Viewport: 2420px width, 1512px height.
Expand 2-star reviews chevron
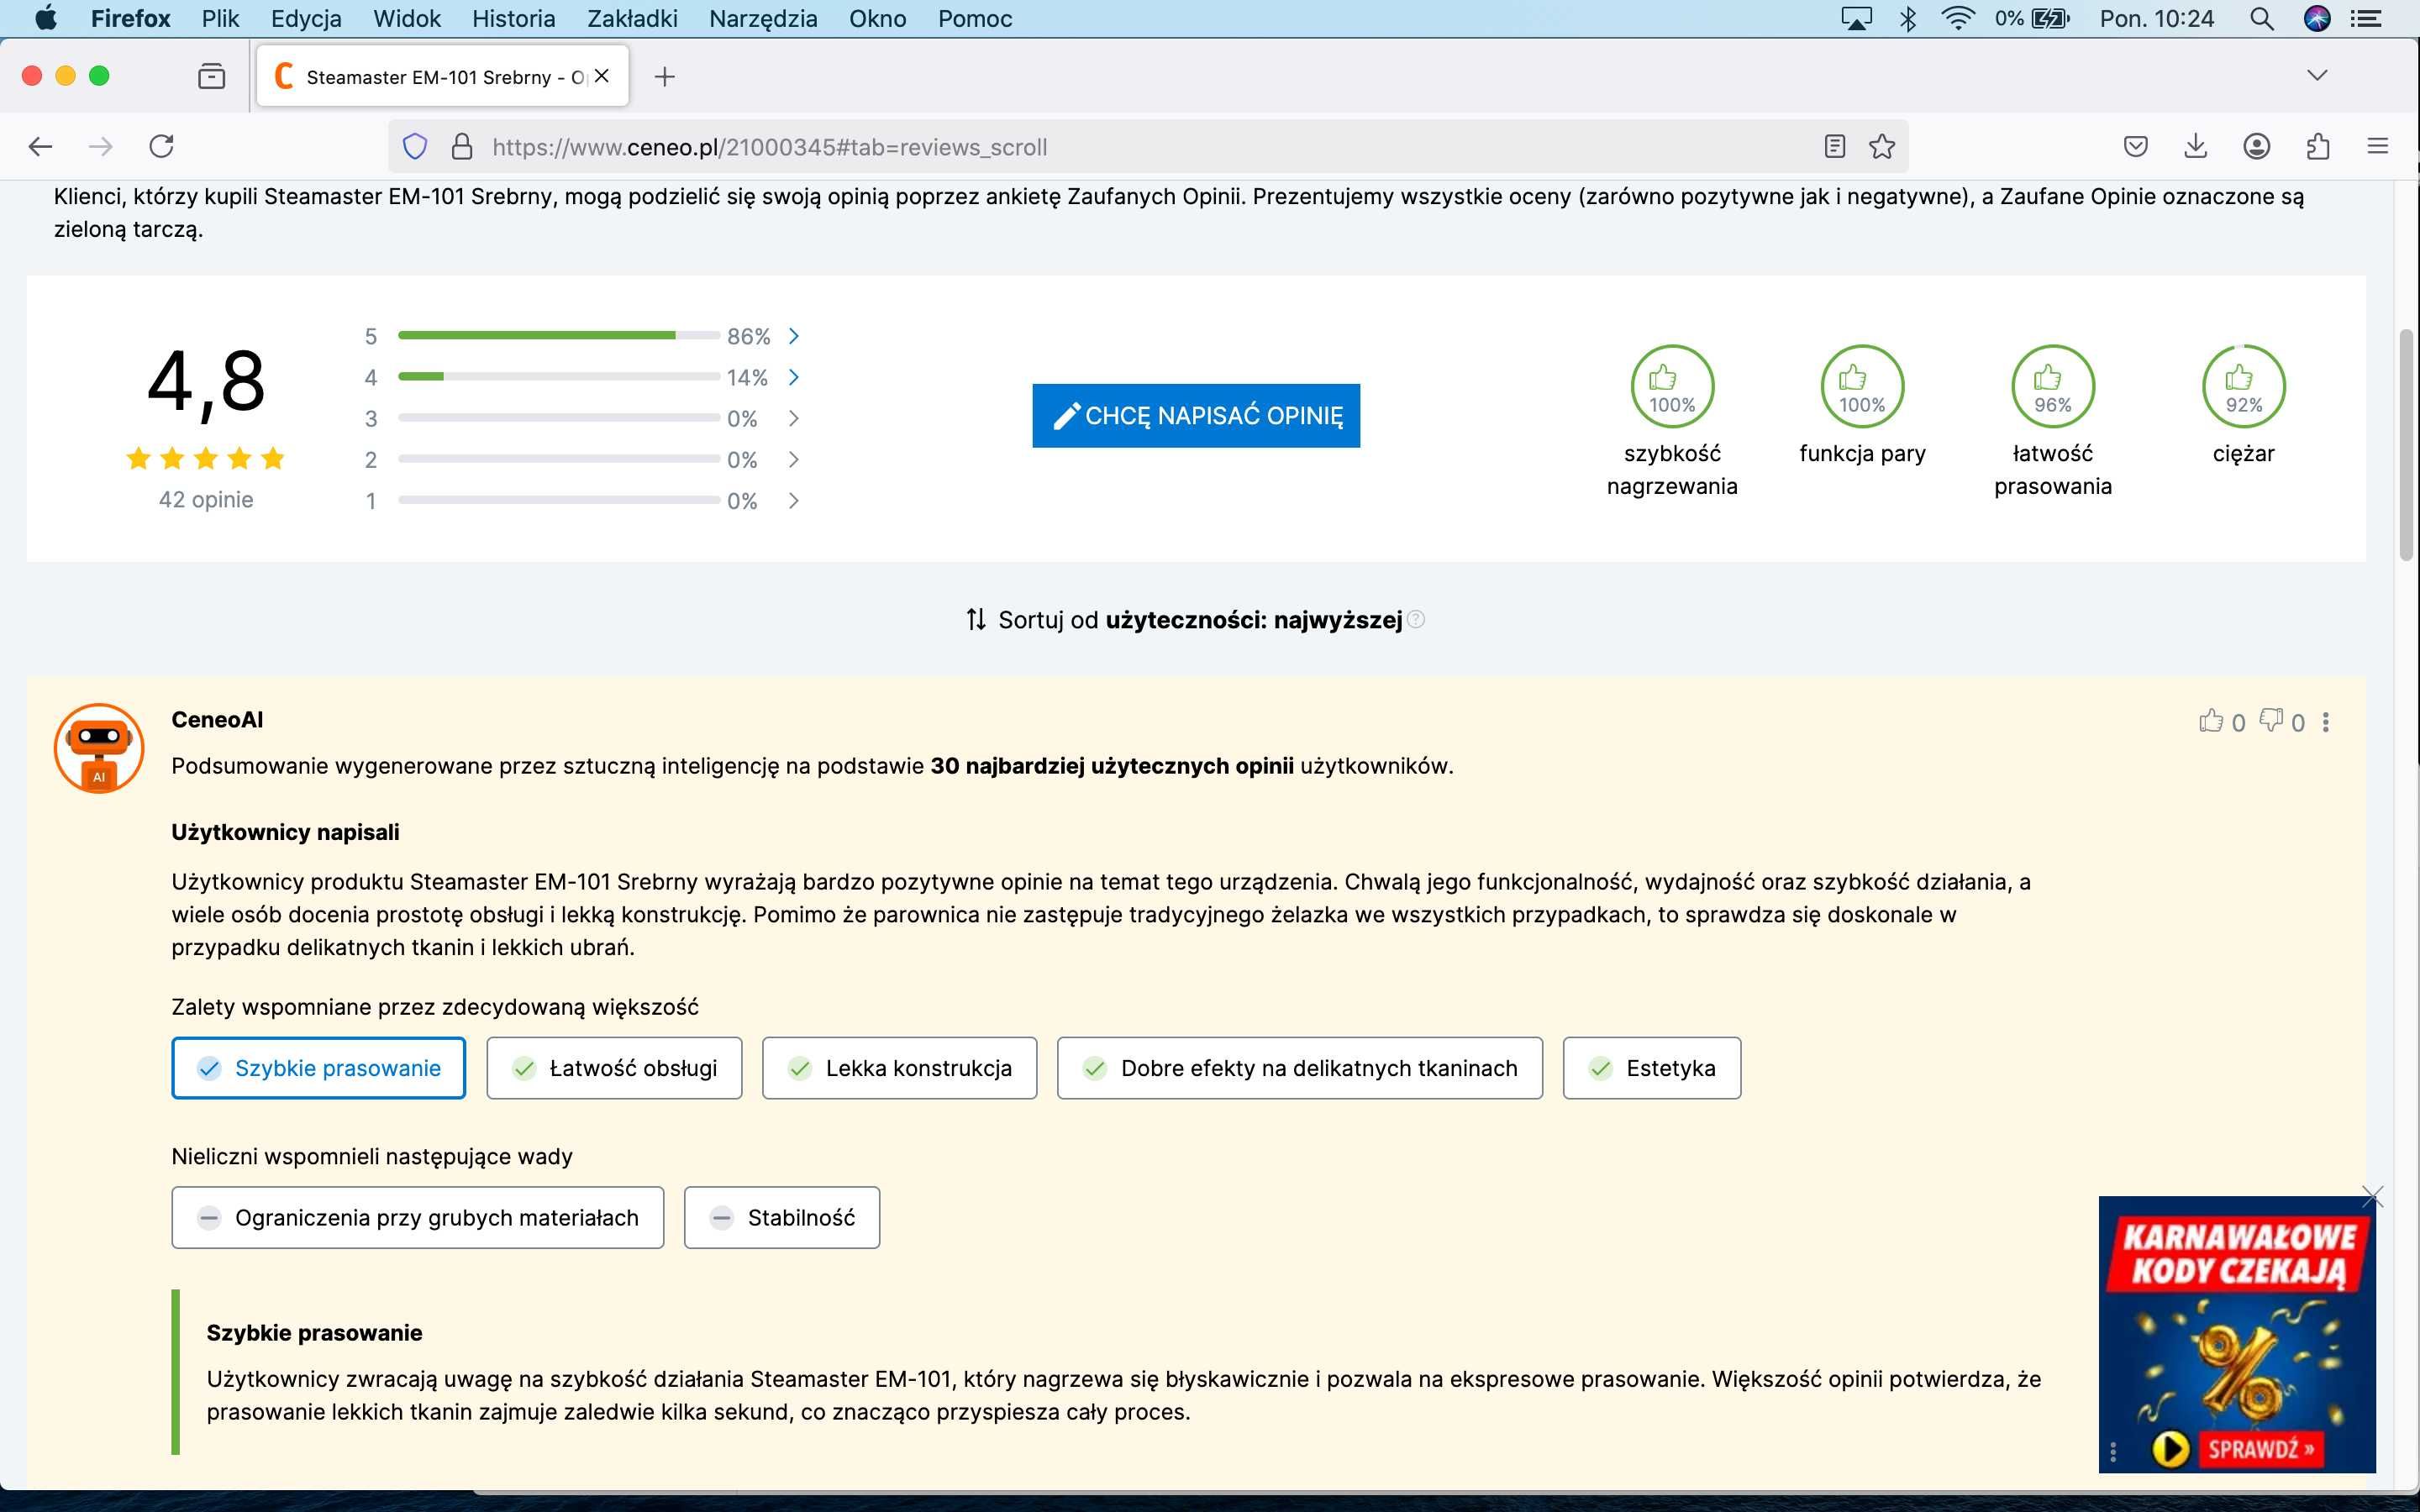794,459
